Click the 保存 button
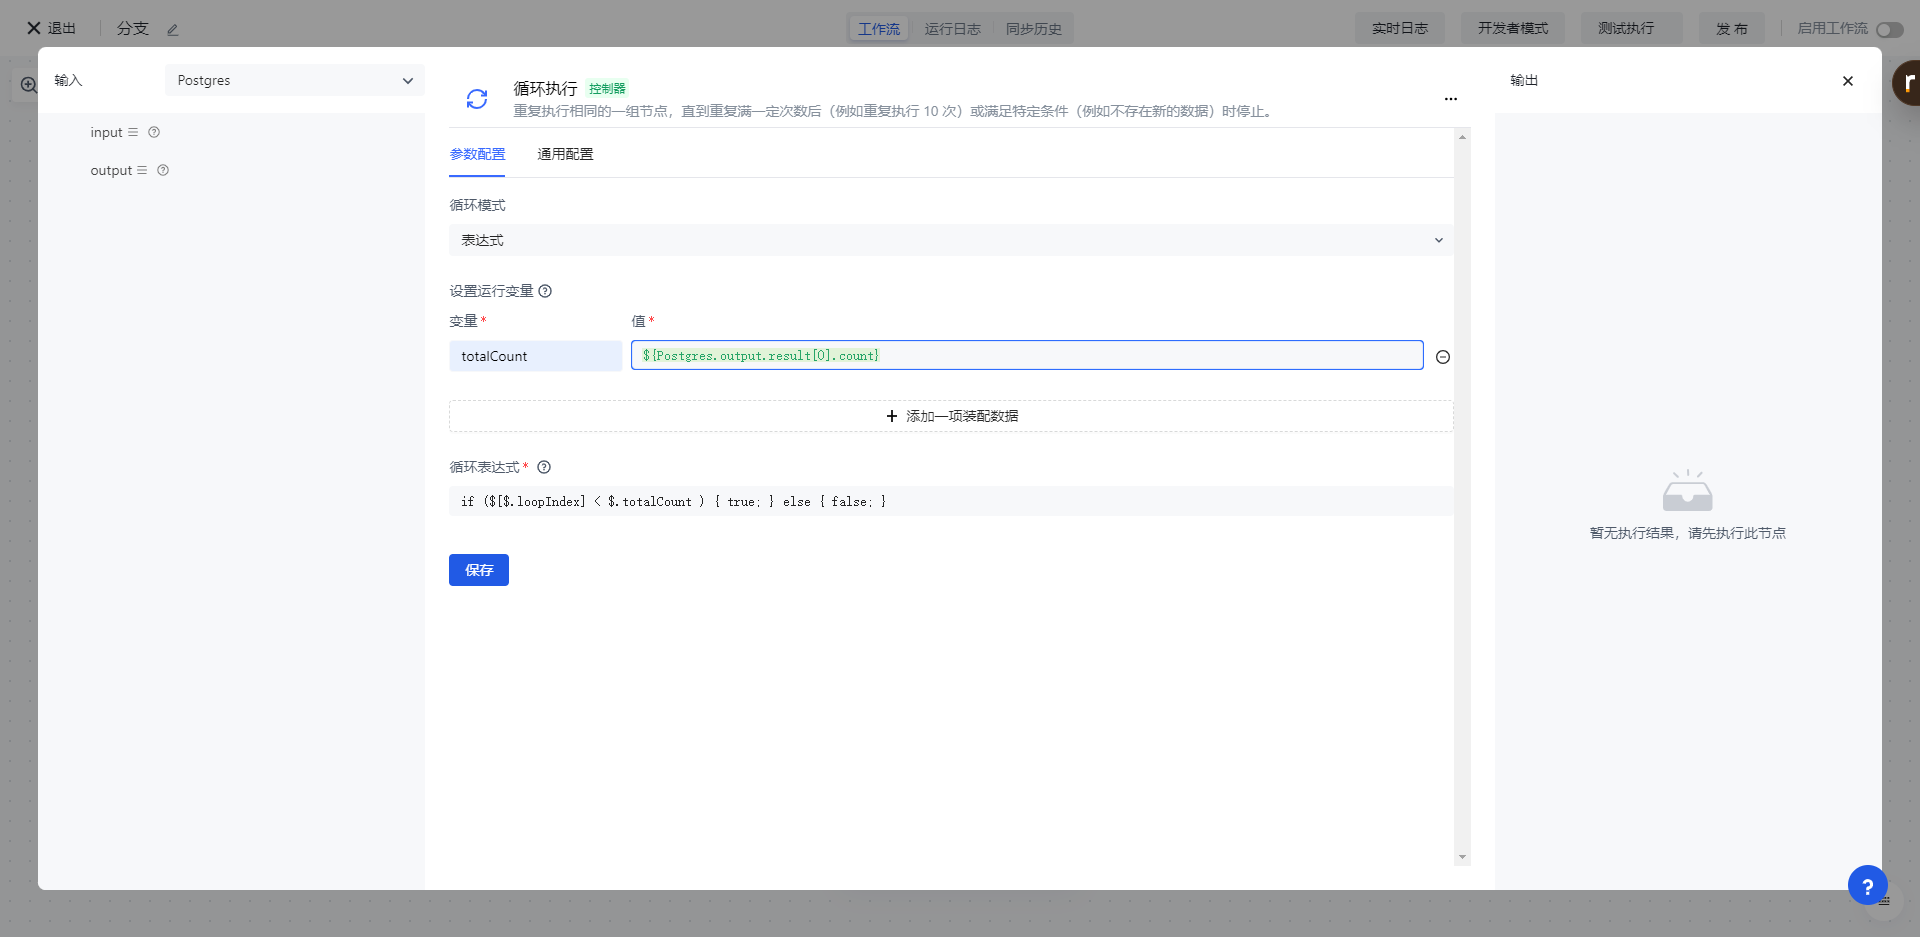This screenshot has width=1920, height=937. (478, 570)
